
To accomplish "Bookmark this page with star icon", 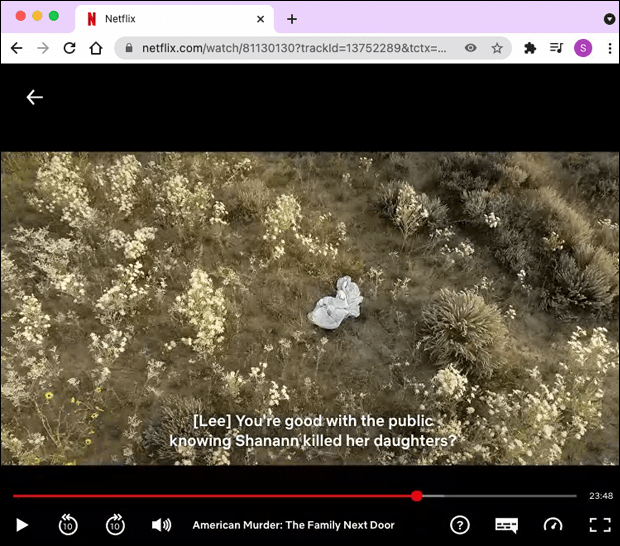I will tap(497, 48).
